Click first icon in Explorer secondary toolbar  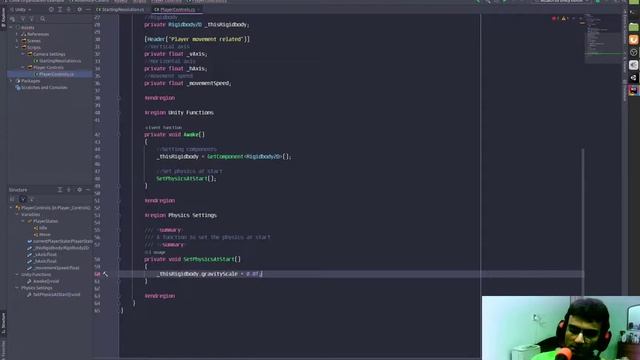pos(13,19)
